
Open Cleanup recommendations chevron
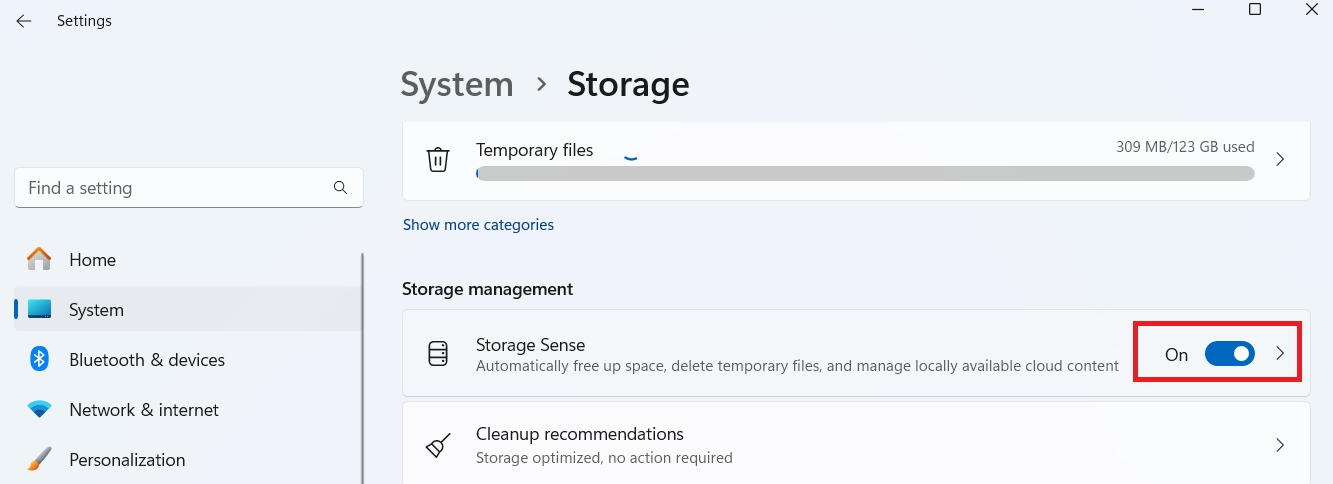point(1280,445)
